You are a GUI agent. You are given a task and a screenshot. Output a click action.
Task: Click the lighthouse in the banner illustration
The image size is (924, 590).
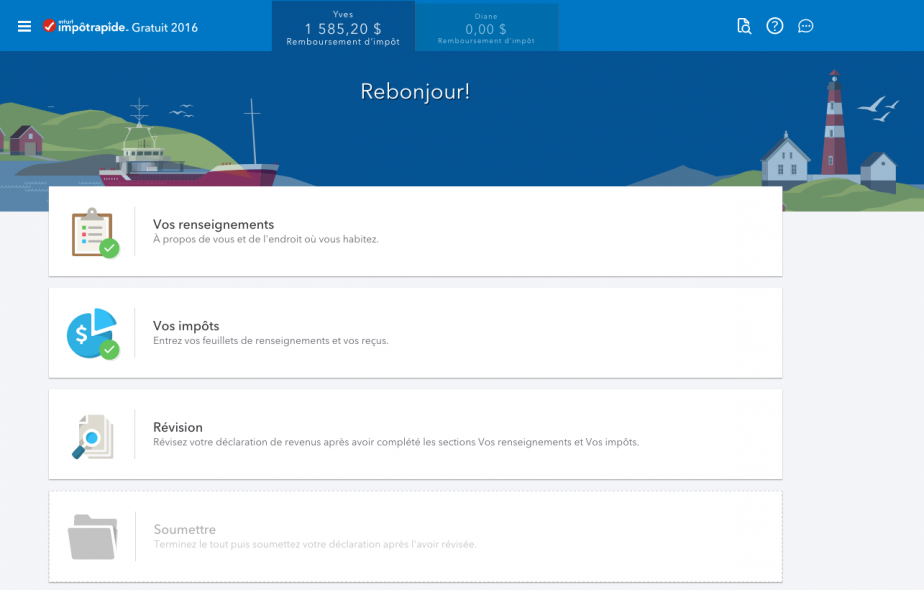click(834, 125)
